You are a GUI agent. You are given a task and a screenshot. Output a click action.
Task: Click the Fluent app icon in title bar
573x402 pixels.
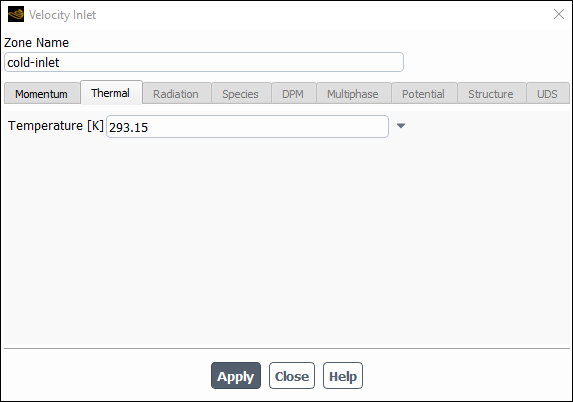16,14
